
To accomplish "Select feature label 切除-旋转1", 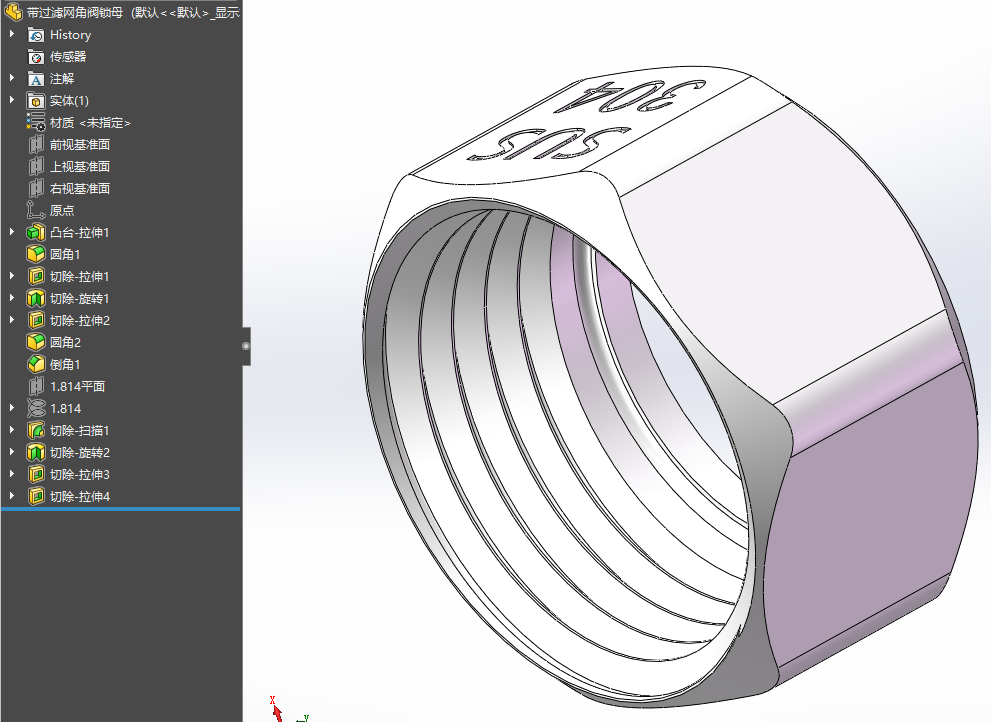I will pyautogui.click(x=80, y=298).
